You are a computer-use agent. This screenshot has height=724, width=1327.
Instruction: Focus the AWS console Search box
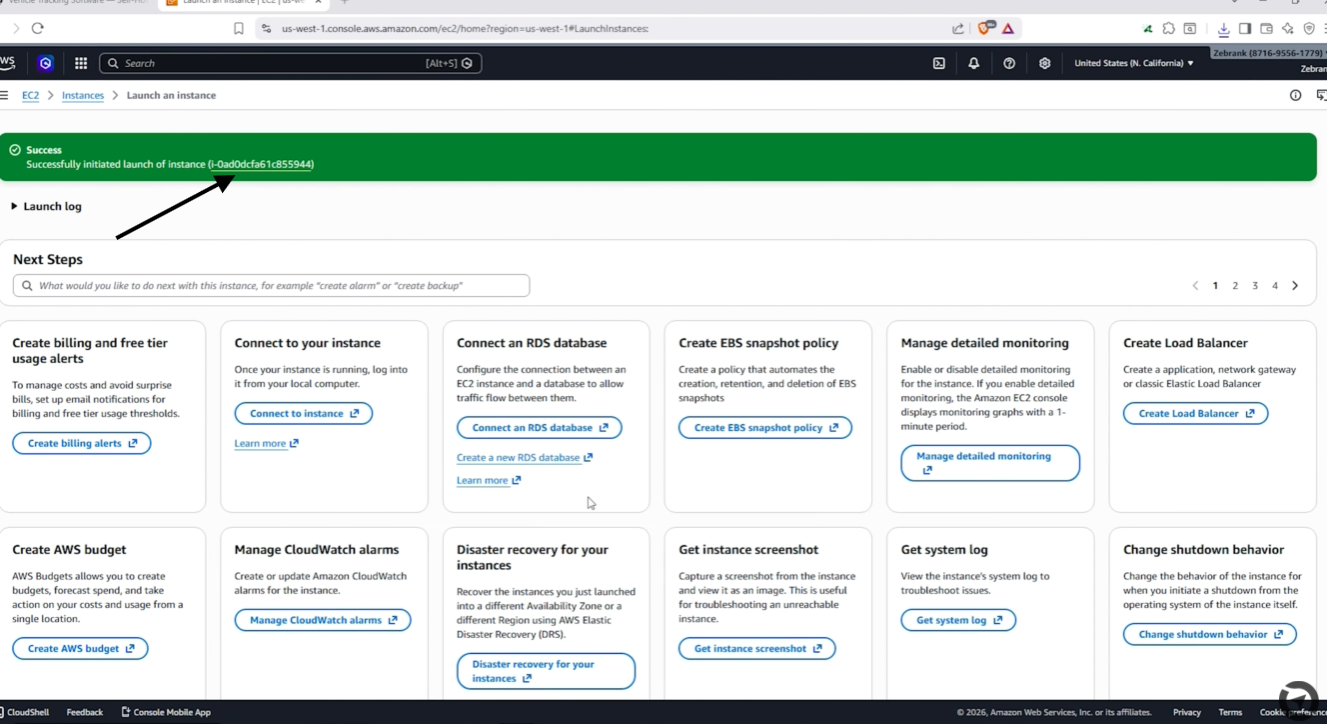pos(291,63)
